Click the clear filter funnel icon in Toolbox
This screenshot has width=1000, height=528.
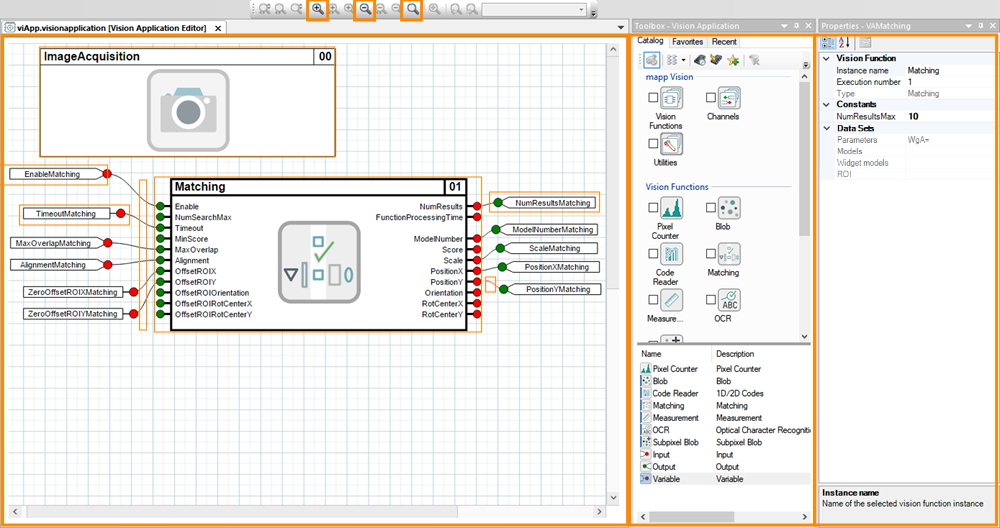[754, 60]
